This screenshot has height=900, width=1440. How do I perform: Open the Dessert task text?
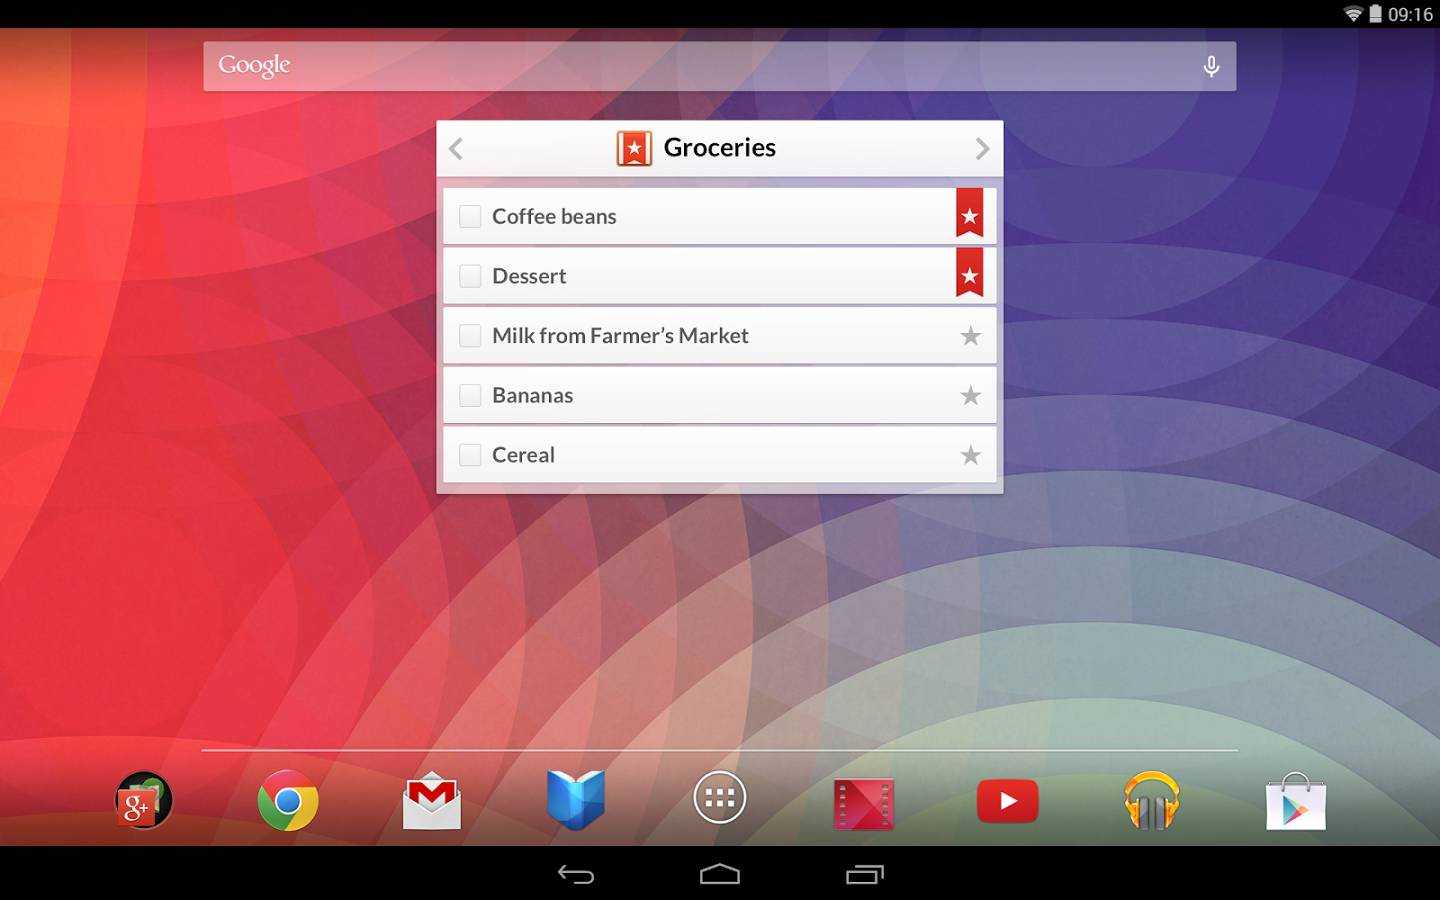pos(529,276)
